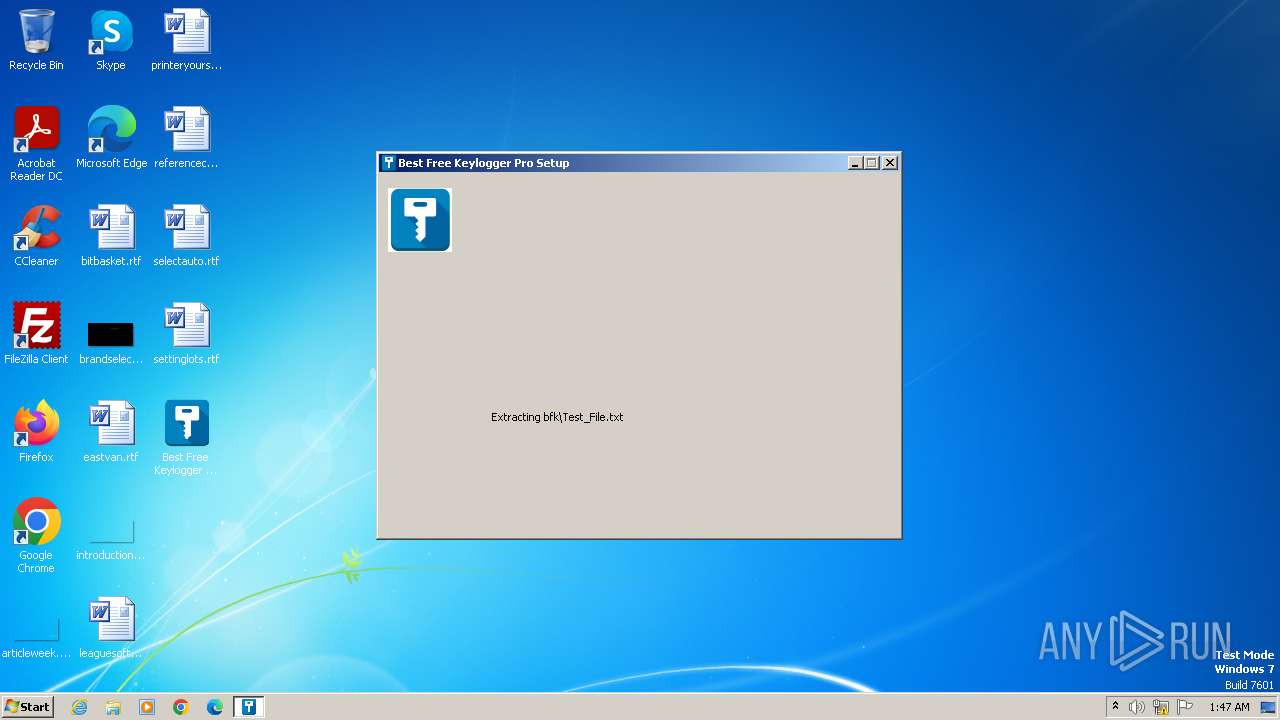Select the selectauto.rtf file icon

pos(186,236)
